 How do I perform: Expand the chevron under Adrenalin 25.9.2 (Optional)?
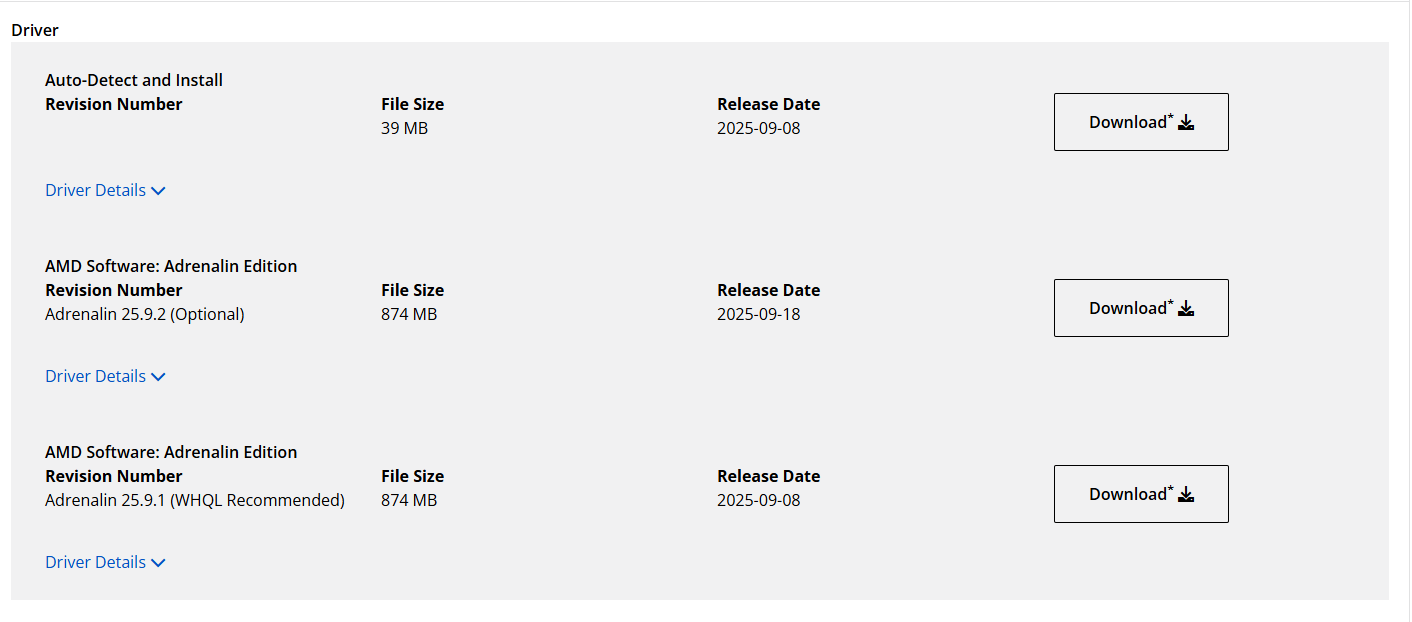point(158,377)
